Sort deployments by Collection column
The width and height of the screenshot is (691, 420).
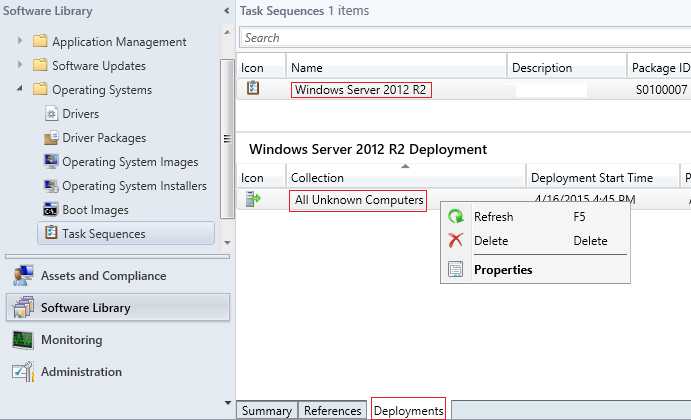(x=406, y=178)
